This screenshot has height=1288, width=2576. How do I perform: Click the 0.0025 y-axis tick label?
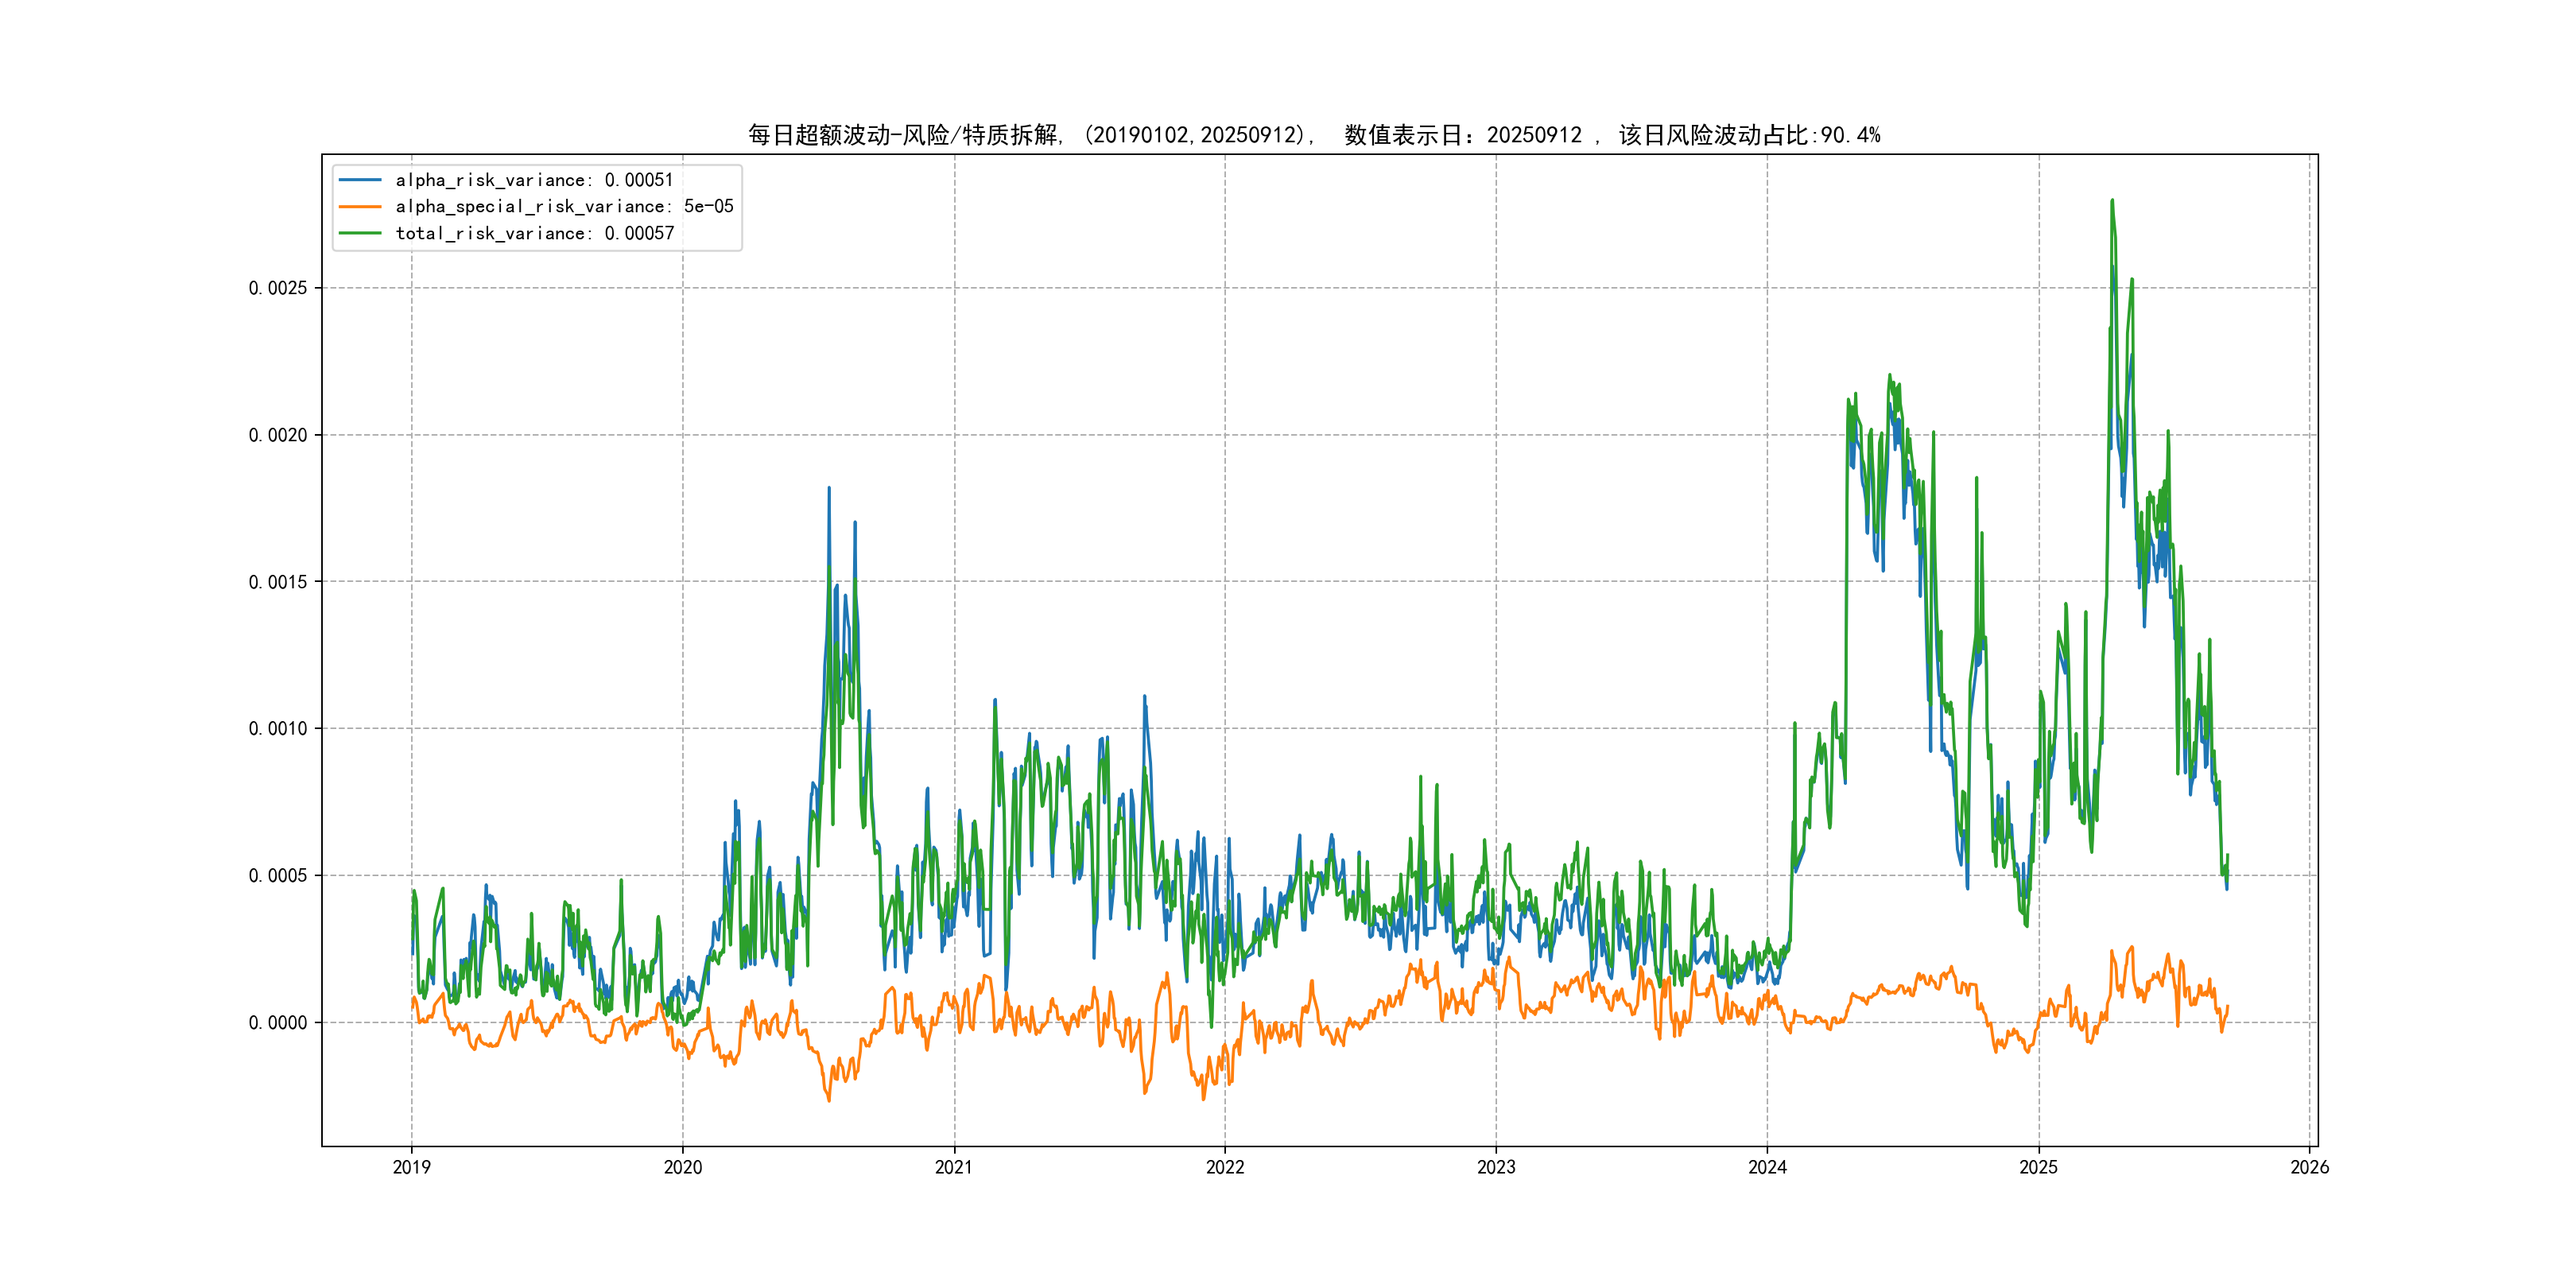277,288
